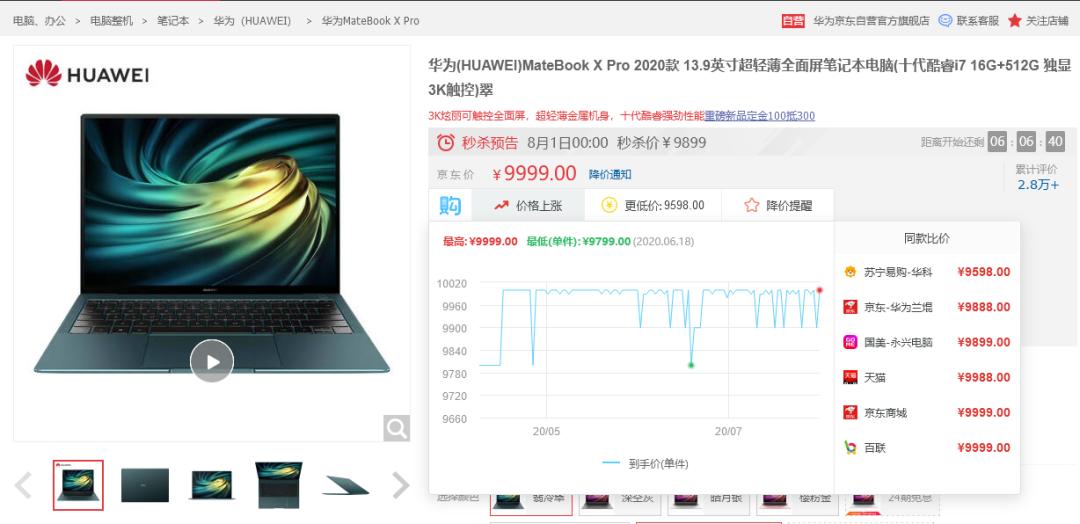Viewport: 1080px width, 524px height.
Task: Click the 降价提醒 star icon
Action: pyautogui.click(x=751, y=205)
